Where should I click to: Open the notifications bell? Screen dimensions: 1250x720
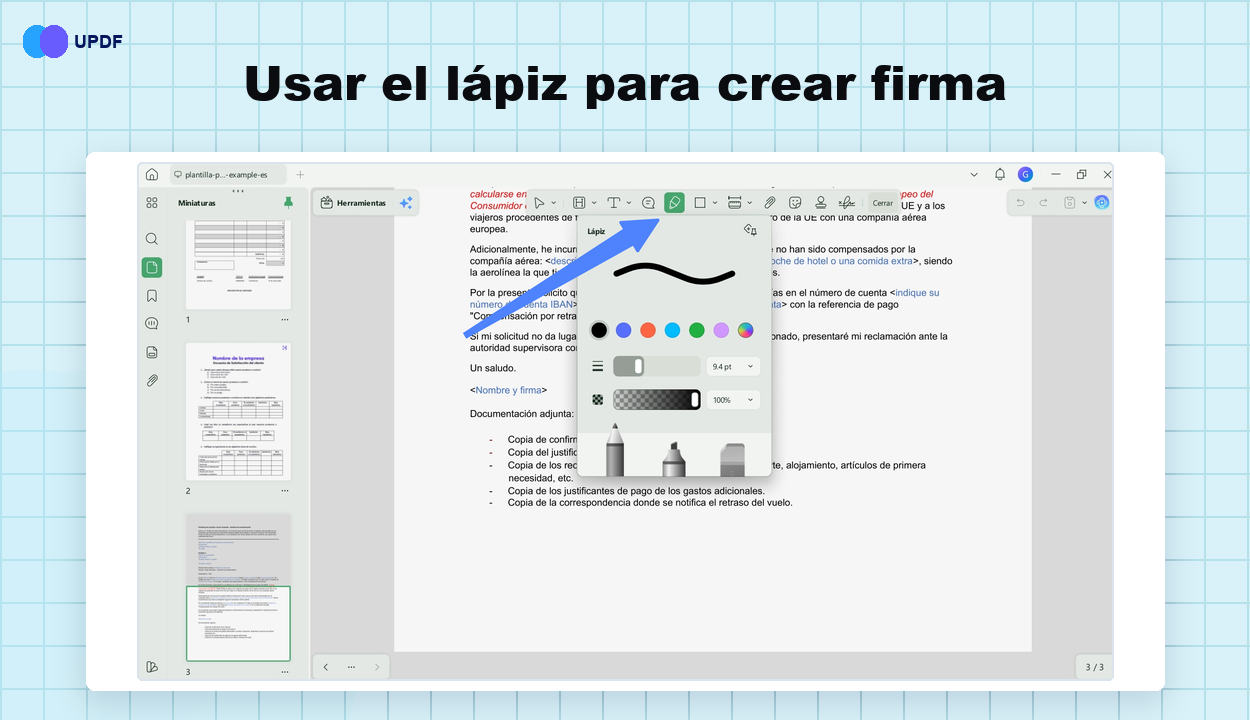coord(1000,174)
